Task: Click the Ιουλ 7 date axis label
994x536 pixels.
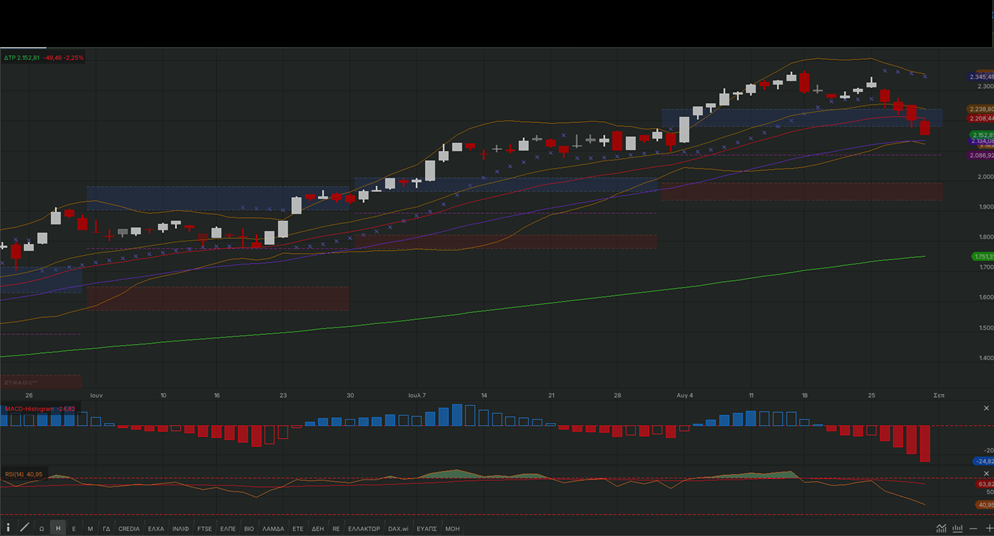Action: click(x=416, y=395)
